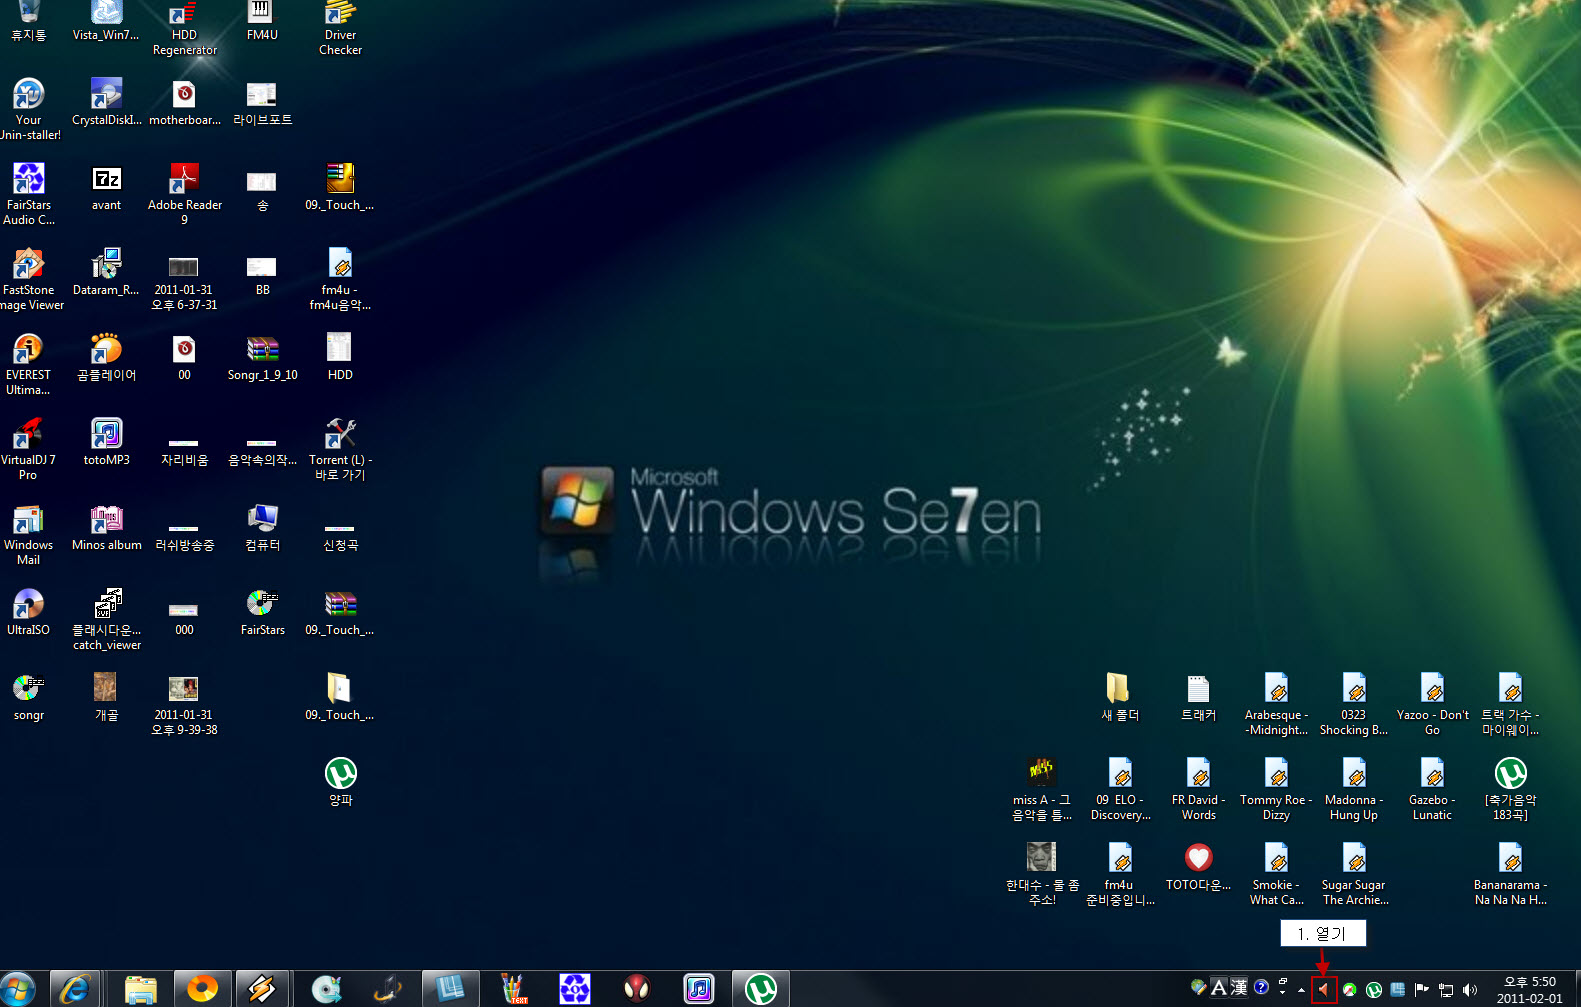Open Winamp from the taskbar
Image resolution: width=1581 pixels, height=1007 pixels.
point(262,989)
